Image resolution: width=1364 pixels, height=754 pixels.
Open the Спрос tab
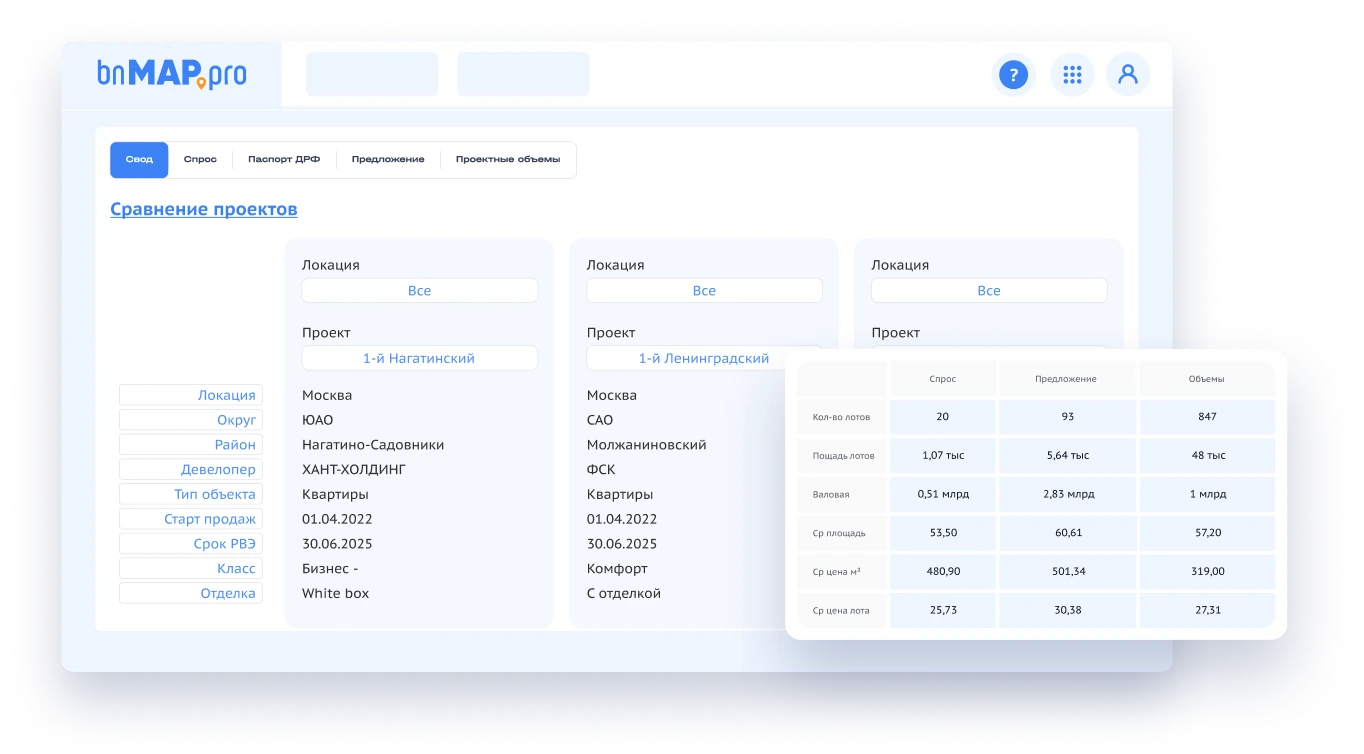pyautogui.click(x=200, y=160)
